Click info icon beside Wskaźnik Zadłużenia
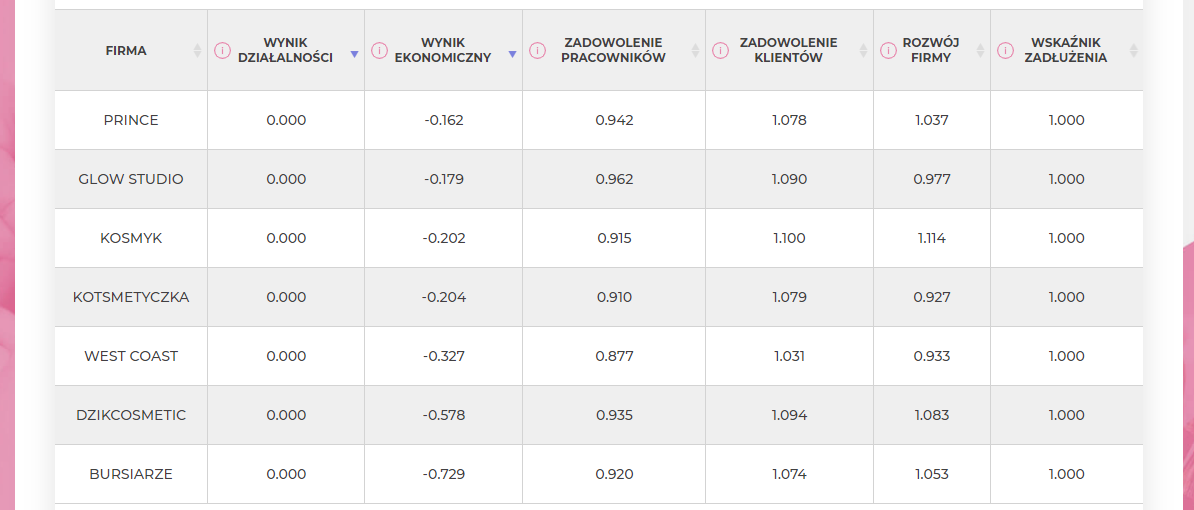The width and height of the screenshot is (1194, 510). pyautogui.click(x=1006, y=51)
